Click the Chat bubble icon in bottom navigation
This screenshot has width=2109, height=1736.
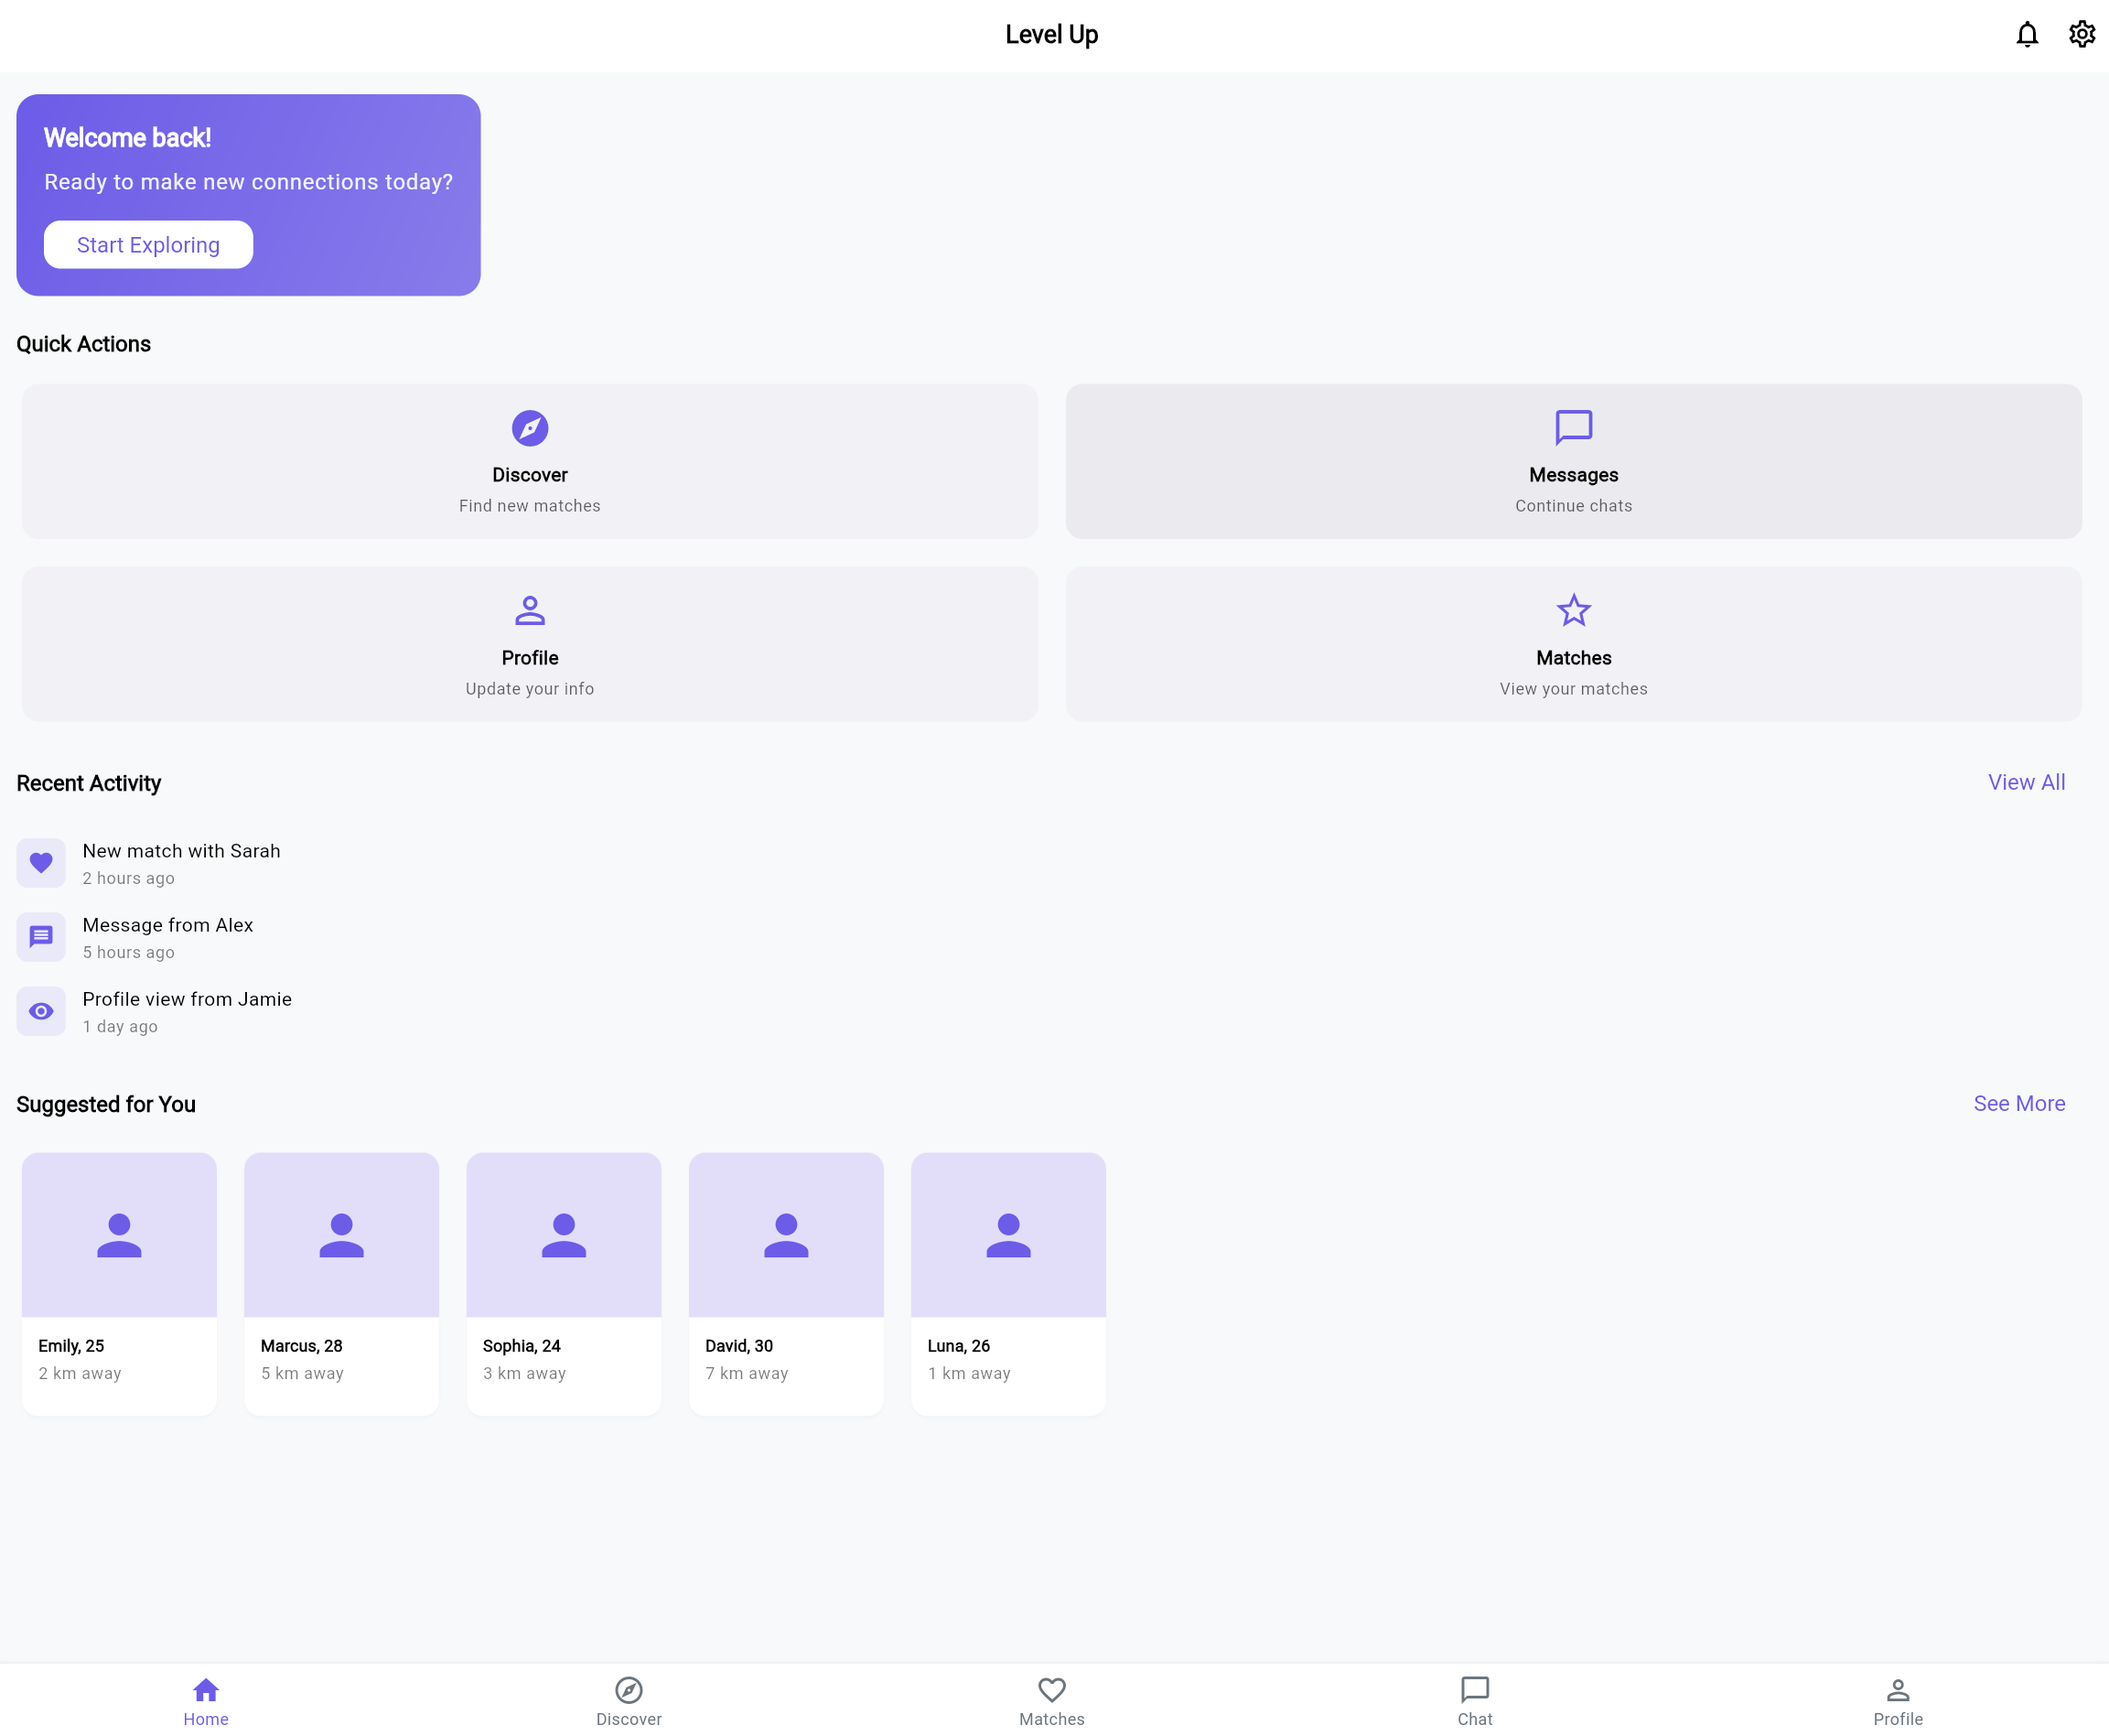click(1475, 1690)
